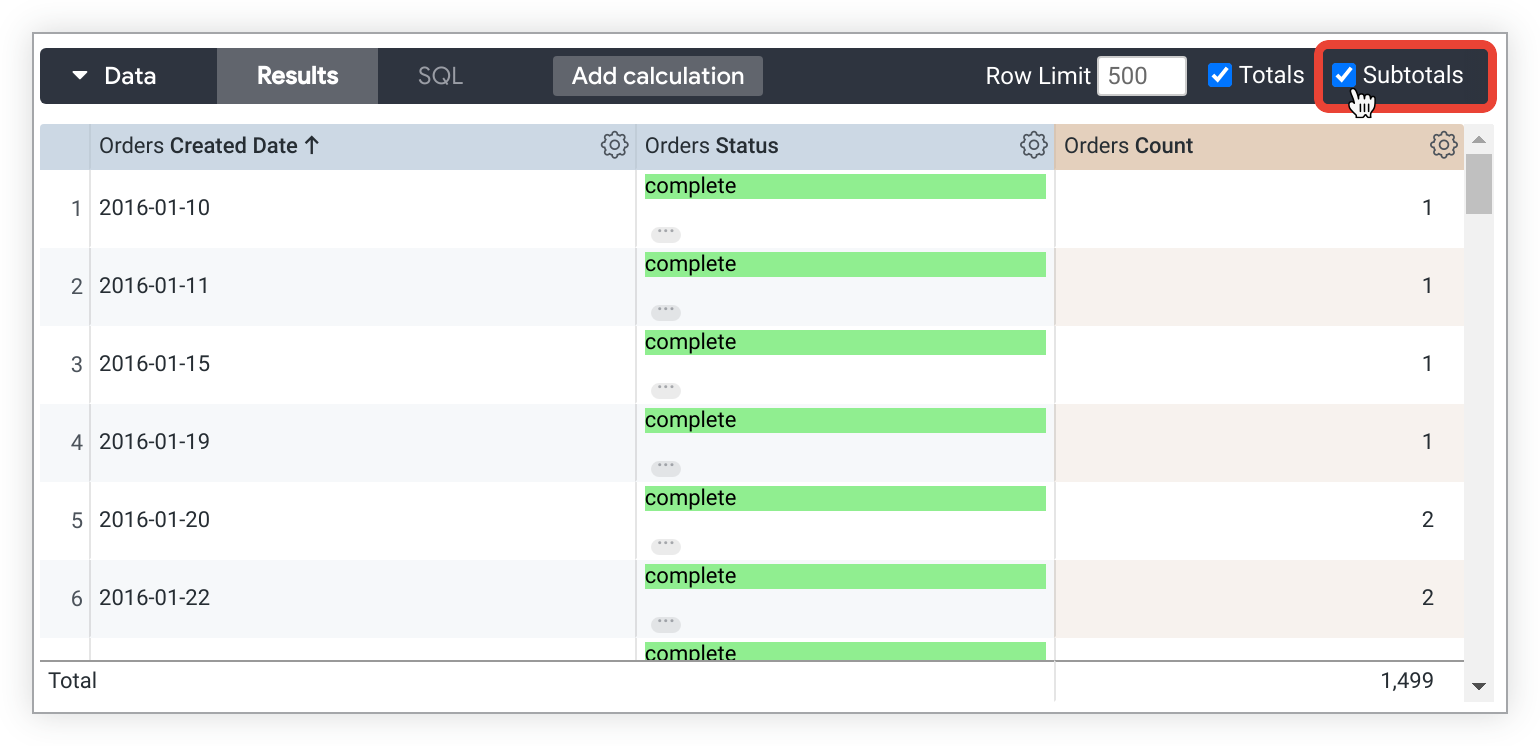Open the Orders Status column gear menu
The width and height of the screenshot is (1540, 746).
click(x=1033, y=146)
